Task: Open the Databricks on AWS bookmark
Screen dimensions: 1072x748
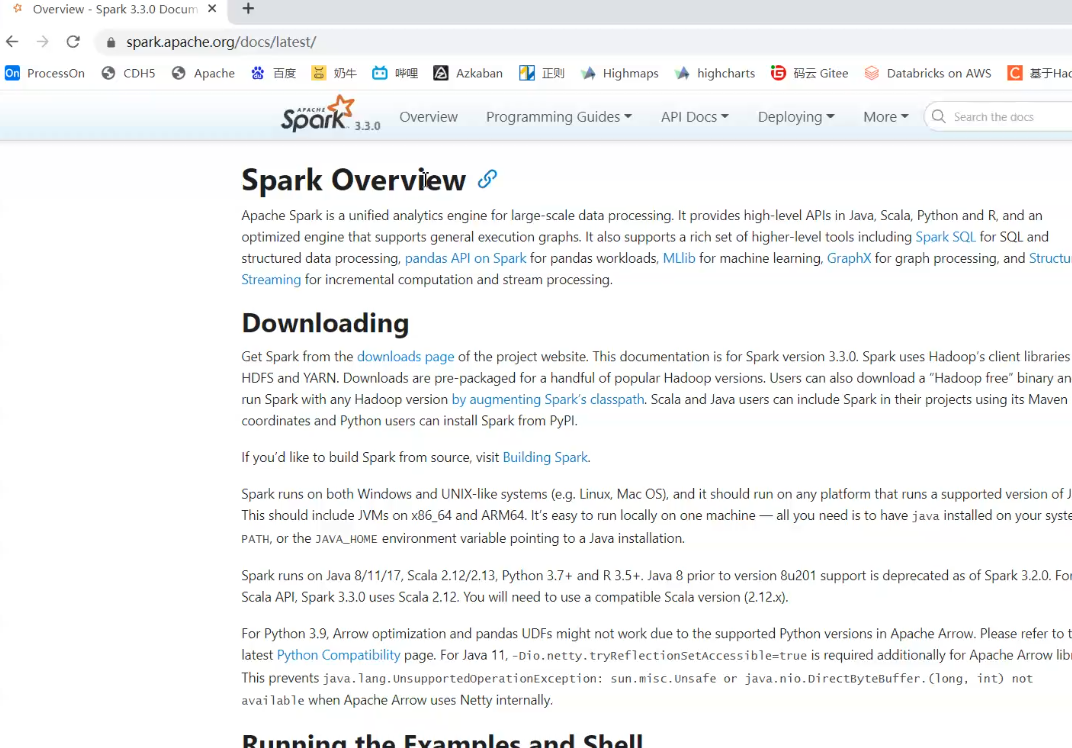Action: coord(928,73)
